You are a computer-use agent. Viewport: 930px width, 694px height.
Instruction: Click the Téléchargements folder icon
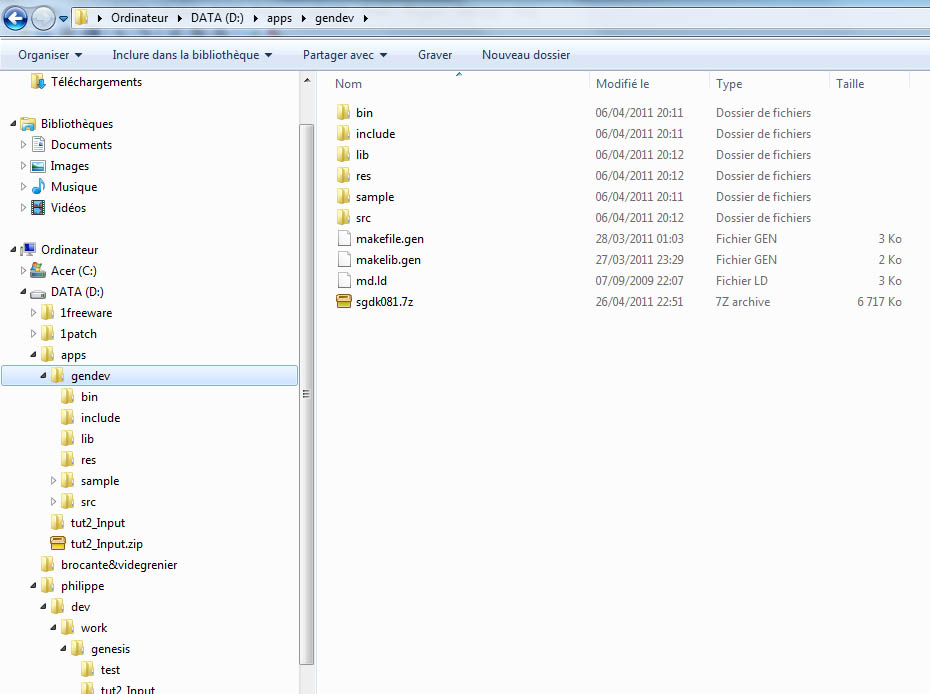click(38, 82)
